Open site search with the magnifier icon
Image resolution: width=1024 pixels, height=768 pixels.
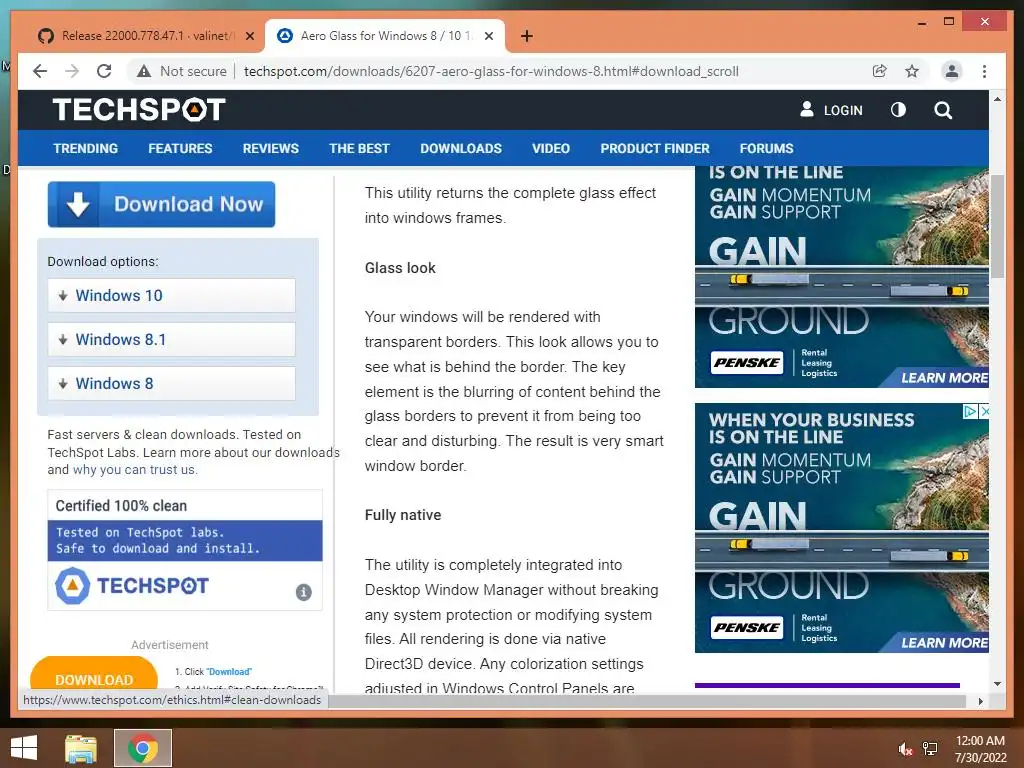point(943,110)
